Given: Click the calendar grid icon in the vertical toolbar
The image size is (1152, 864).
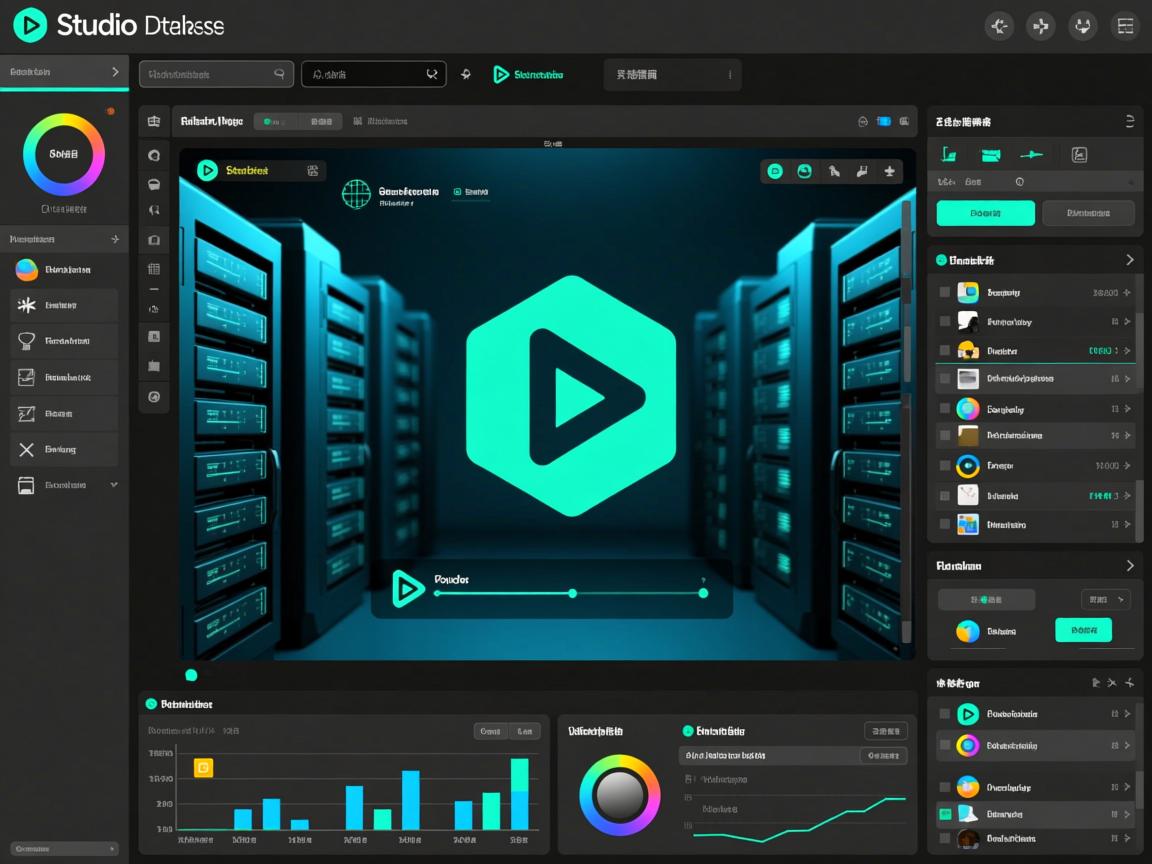Looking at the screenshot, I should pos(154,268).
